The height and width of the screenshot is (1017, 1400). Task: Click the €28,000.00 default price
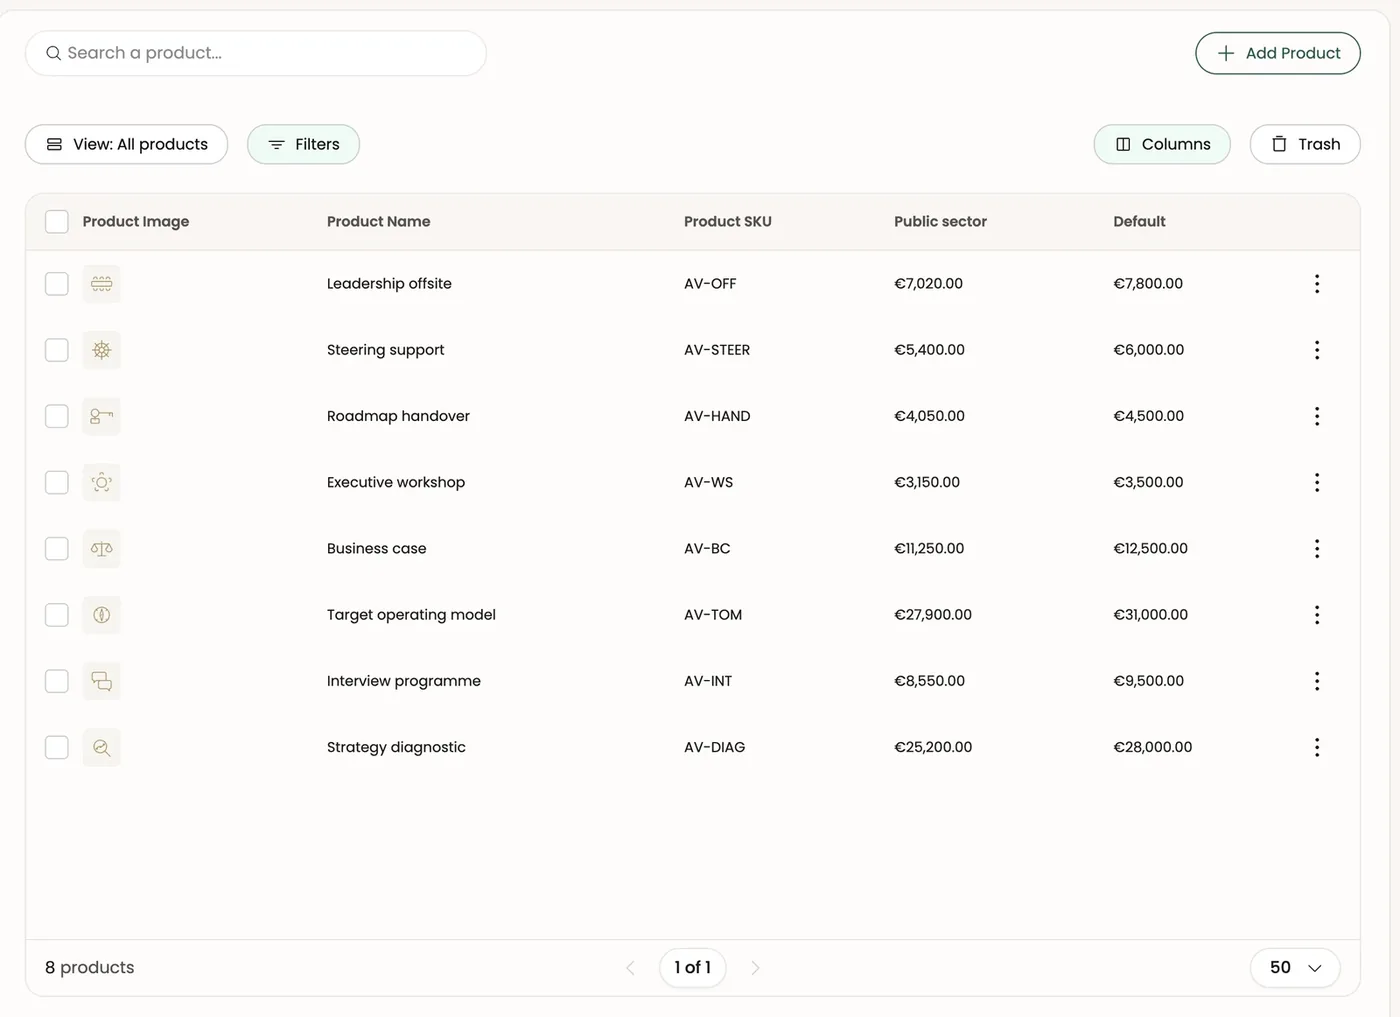1152,747
